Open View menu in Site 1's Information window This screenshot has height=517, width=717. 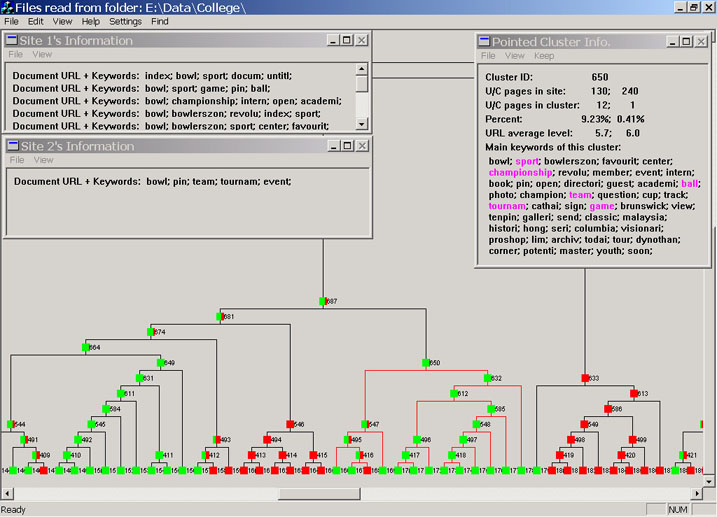(42, 54)
